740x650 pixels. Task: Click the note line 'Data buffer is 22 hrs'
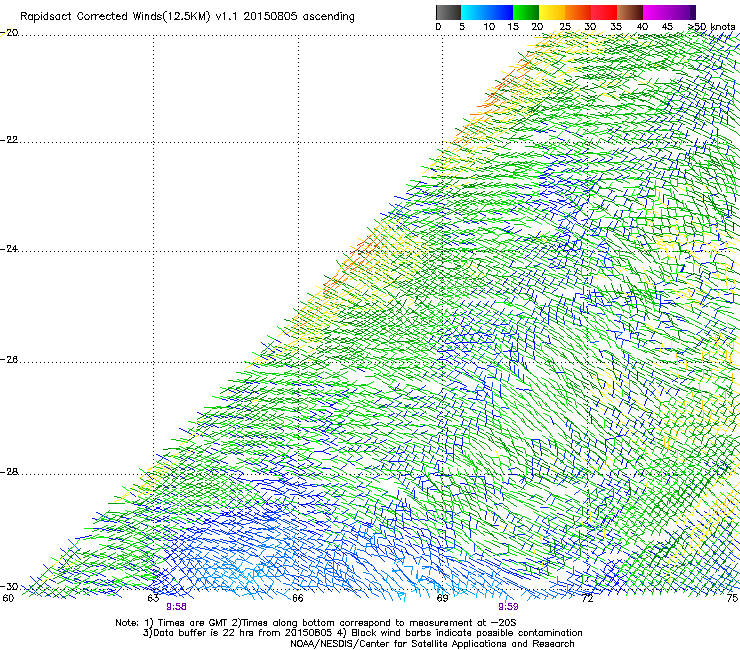coord(204,633)
